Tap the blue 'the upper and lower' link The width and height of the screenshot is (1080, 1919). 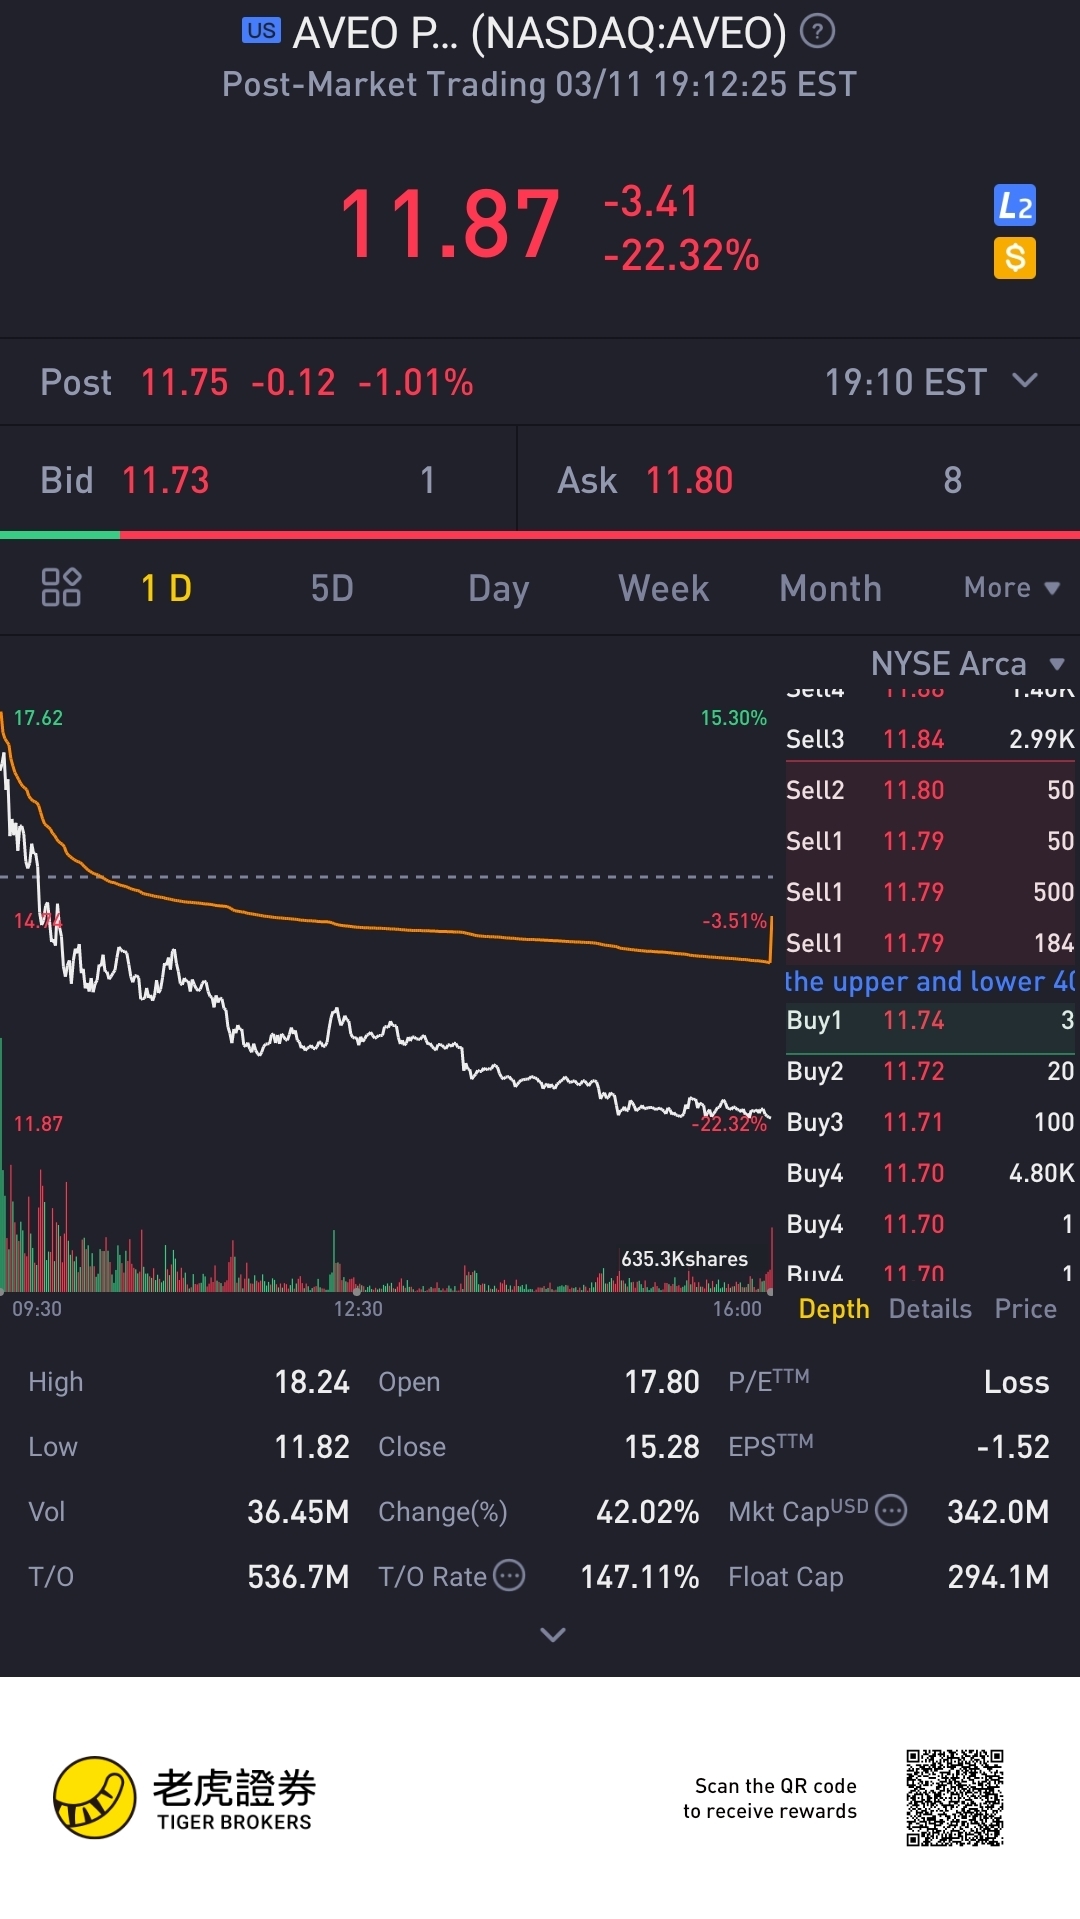(x=930, y=981)
